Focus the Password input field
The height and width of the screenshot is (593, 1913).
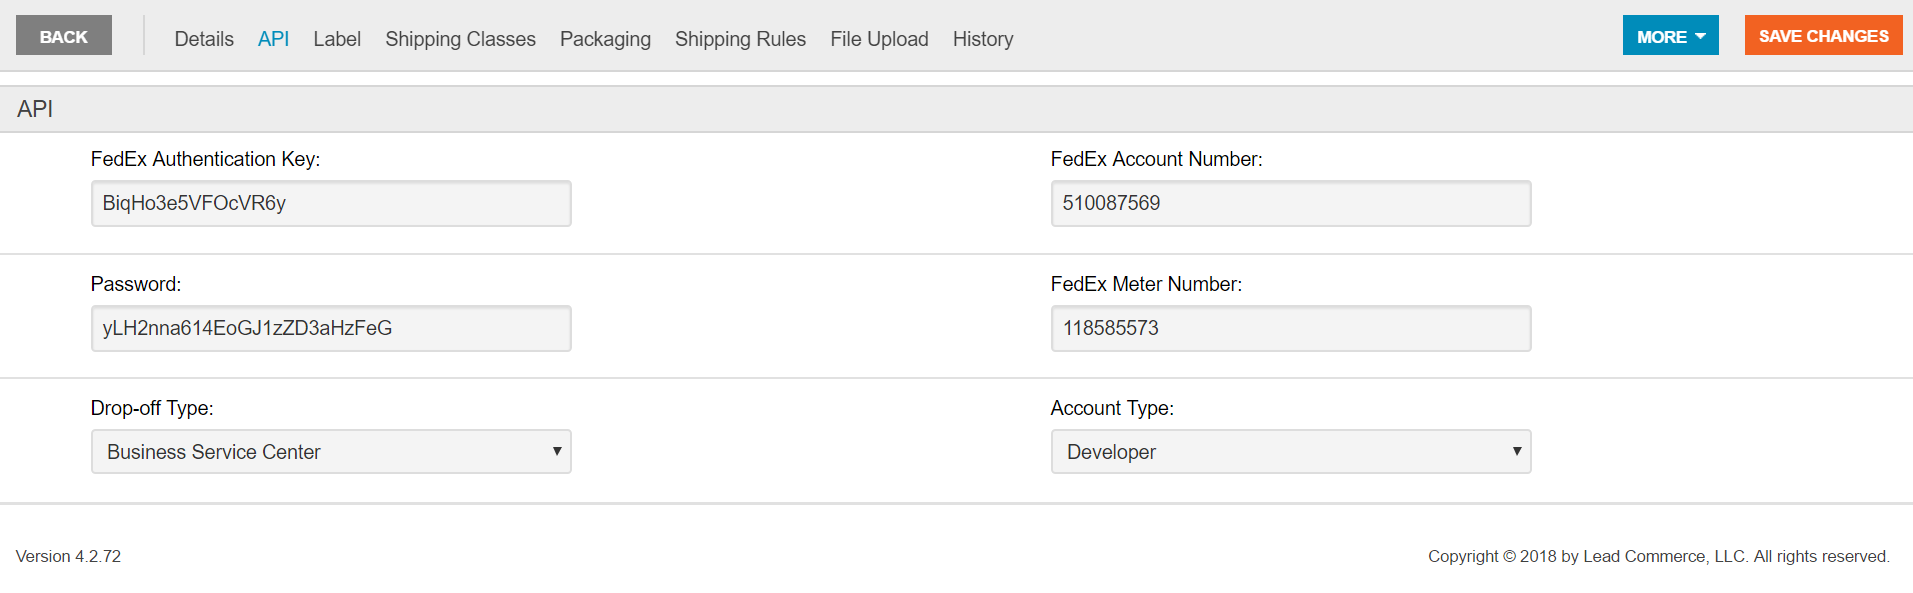(331, 328)
